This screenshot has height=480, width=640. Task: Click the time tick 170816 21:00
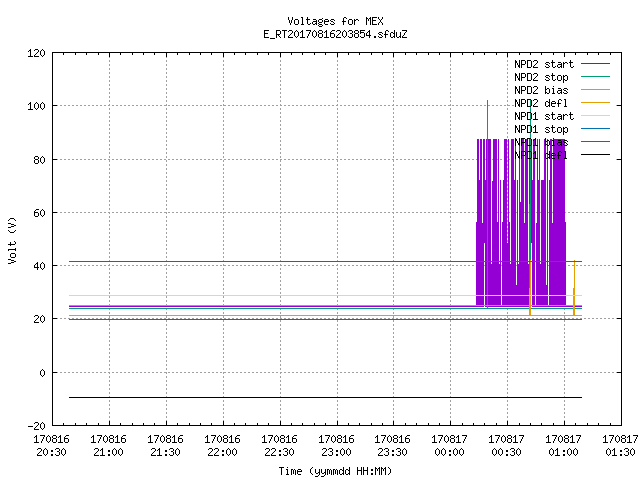[x=108, y=446]
